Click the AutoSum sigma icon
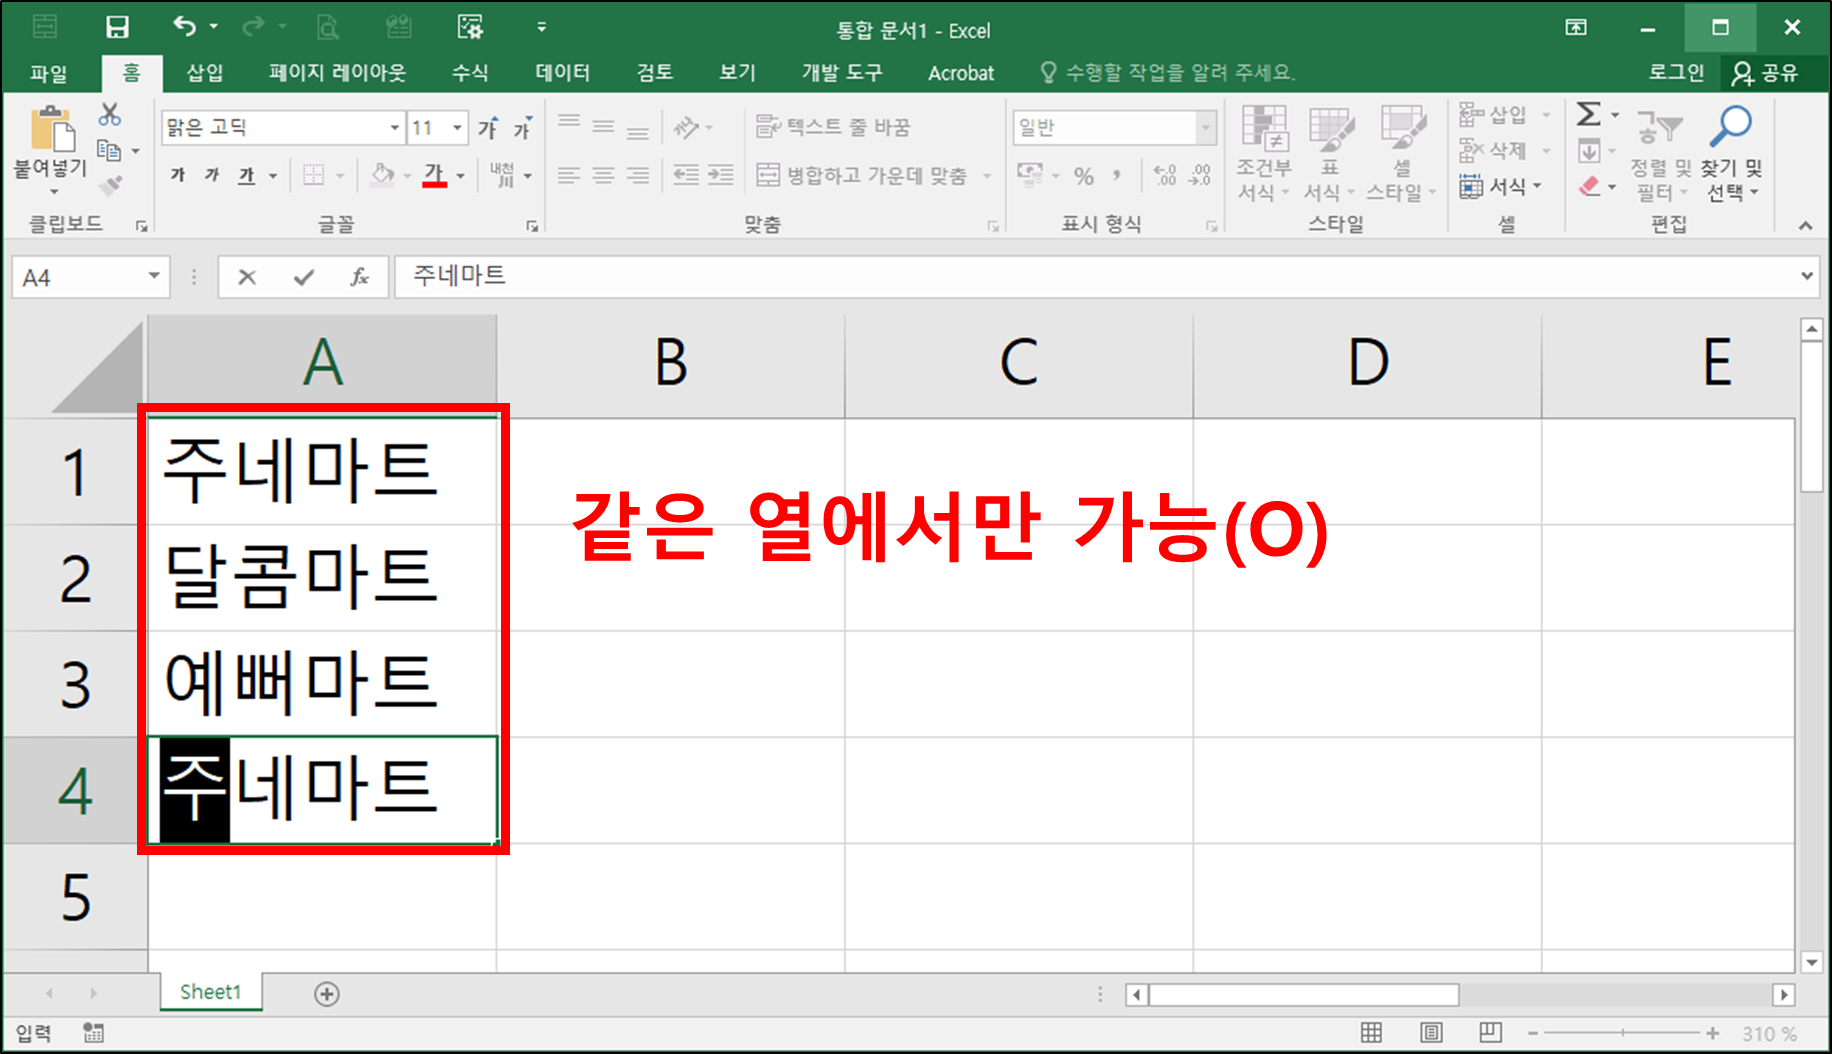 coord(1589,114)
